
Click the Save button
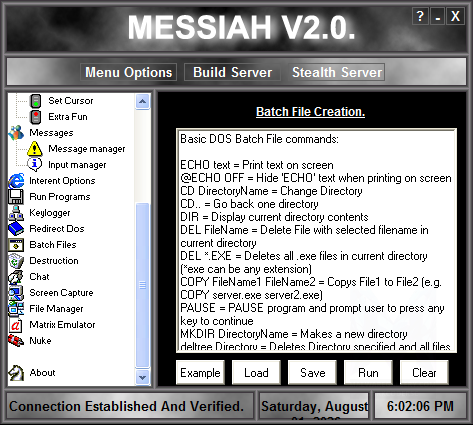(x=312, y=373)
